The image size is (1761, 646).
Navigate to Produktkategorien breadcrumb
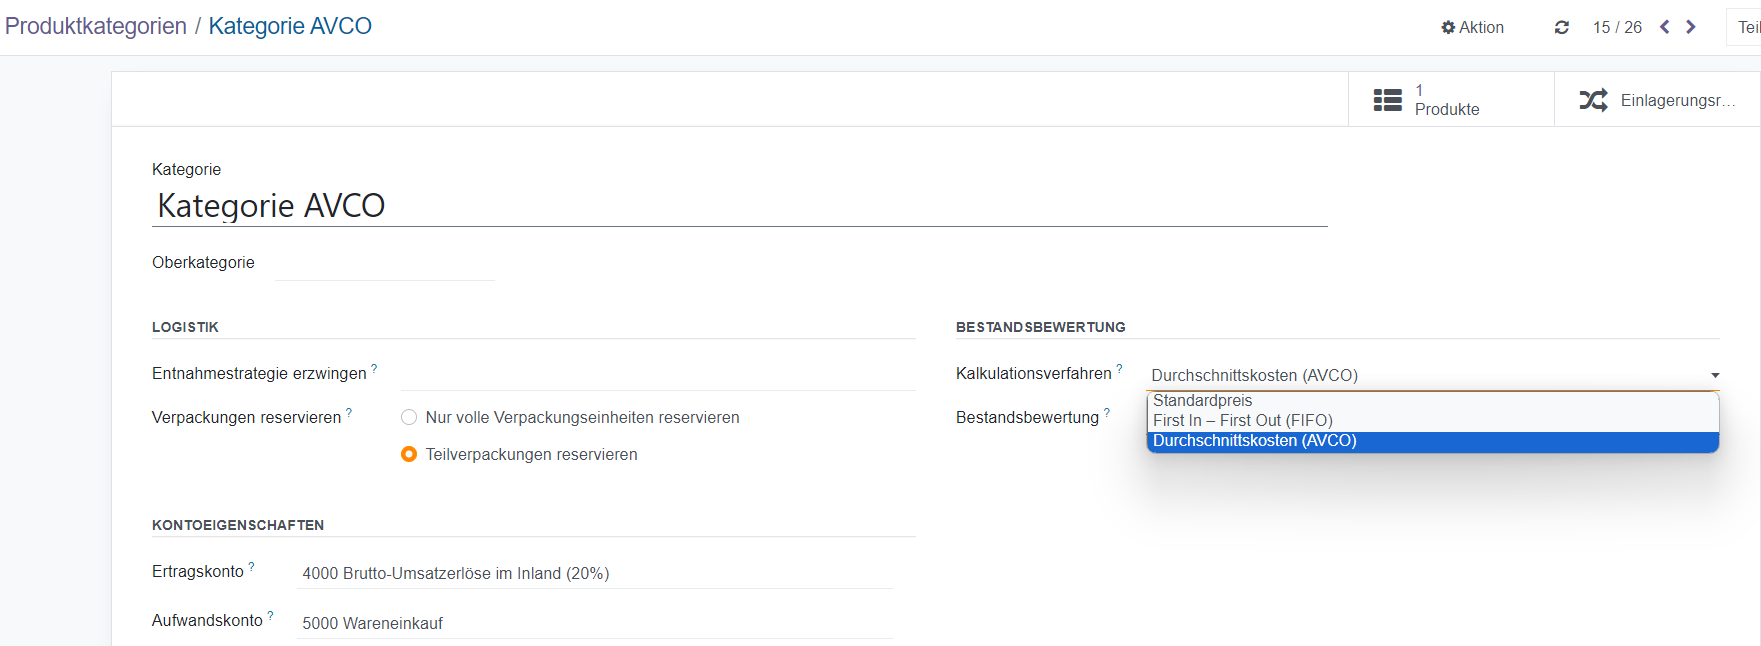[x=96, y=27]
